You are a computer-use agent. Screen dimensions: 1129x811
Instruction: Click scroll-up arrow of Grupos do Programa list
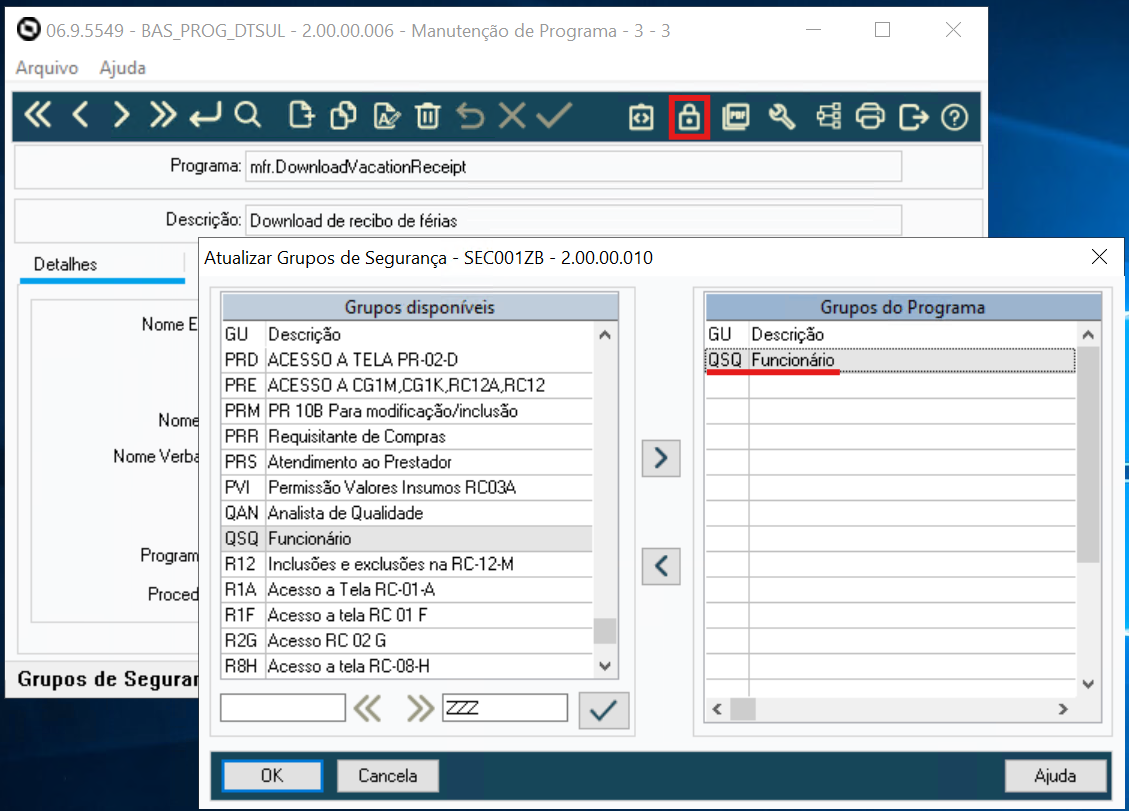pyautogui.click(x=1088, y=335)
